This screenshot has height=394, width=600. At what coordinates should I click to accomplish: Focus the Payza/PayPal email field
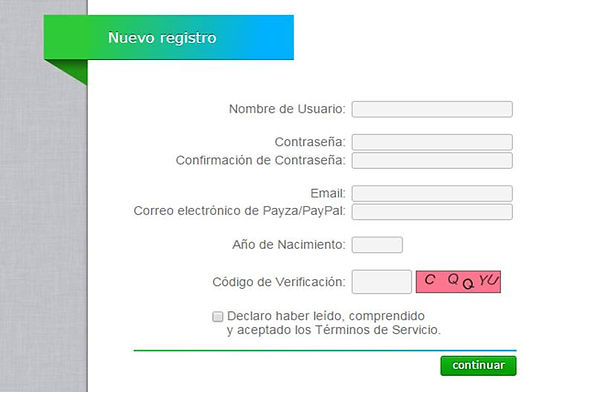pyautogui.click(x=432, y=212)
